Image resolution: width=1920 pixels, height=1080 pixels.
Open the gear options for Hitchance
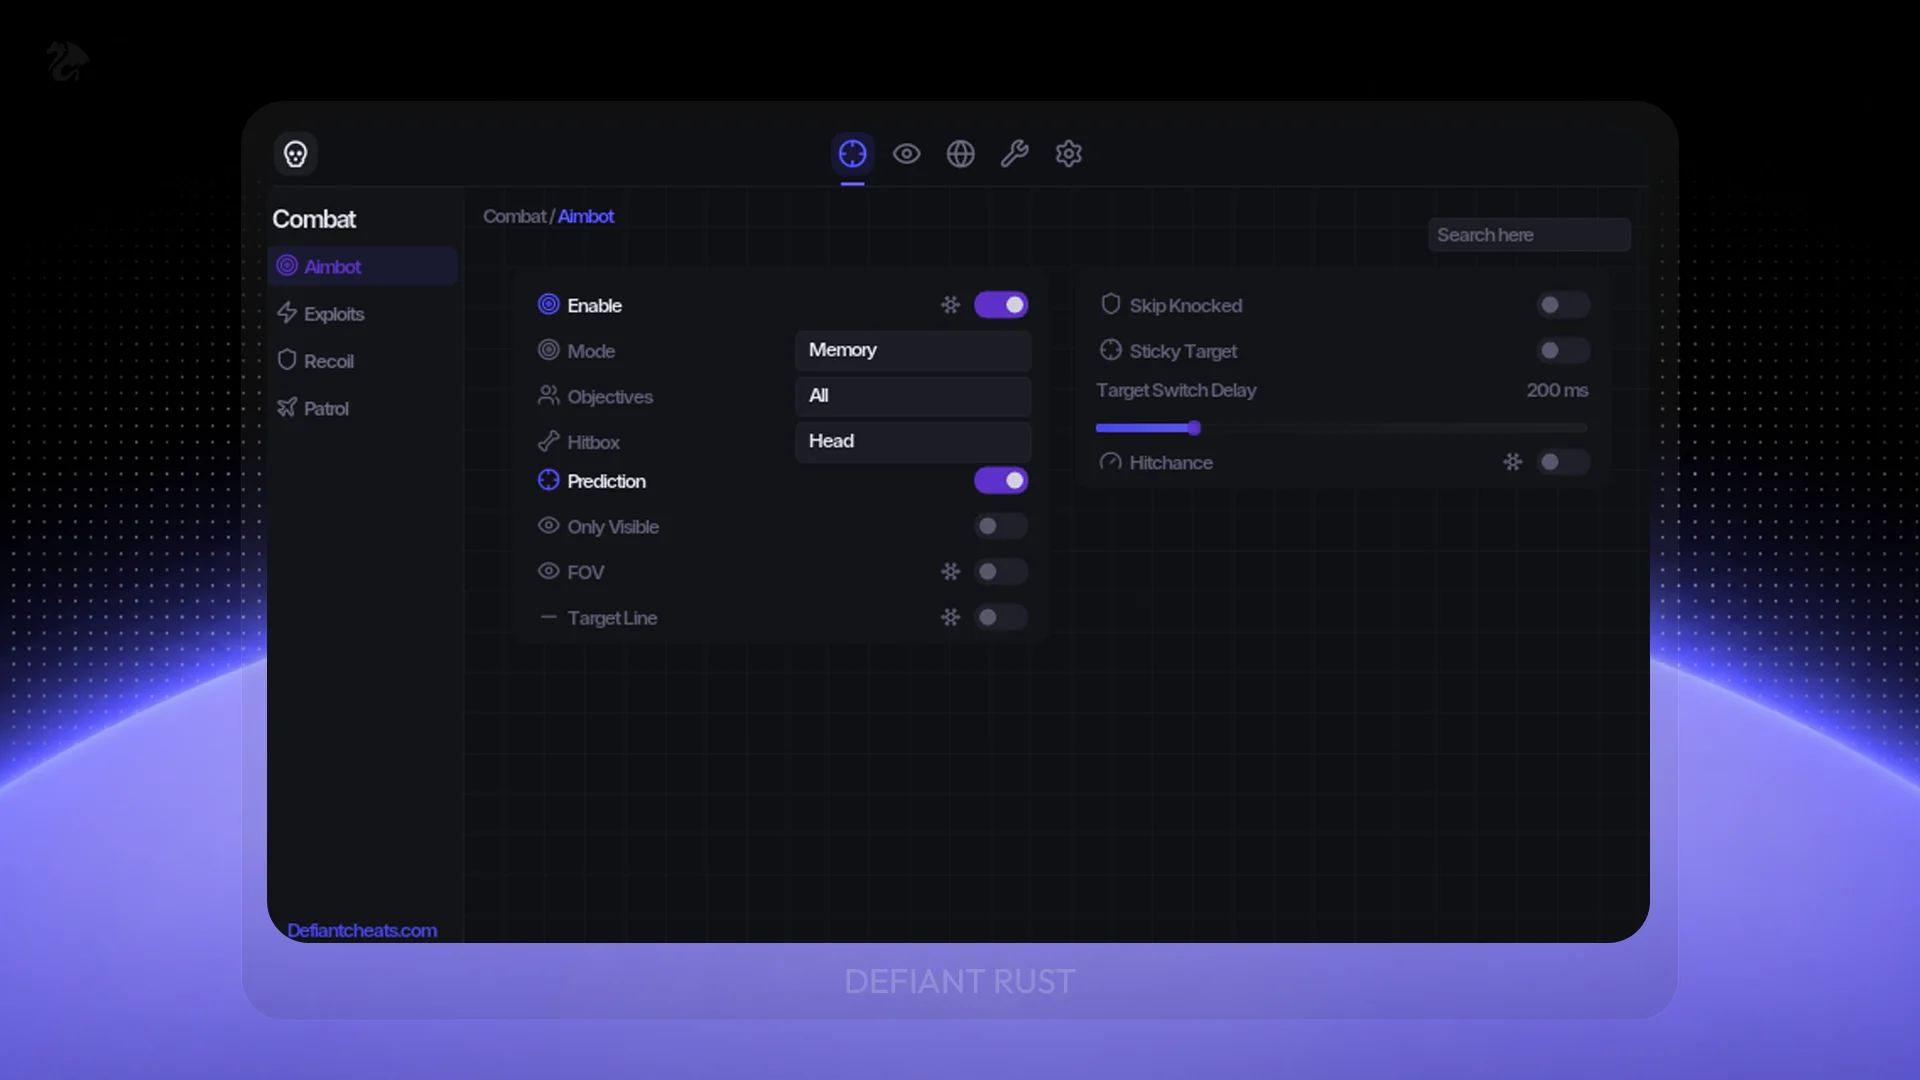1512,462
